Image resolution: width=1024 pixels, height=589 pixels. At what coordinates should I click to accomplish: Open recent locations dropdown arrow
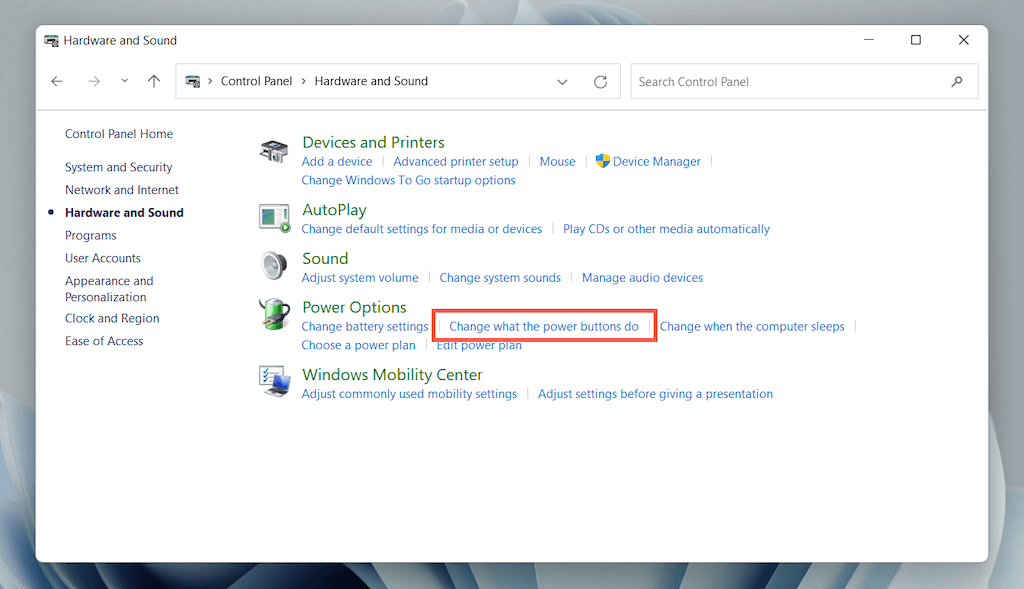click(x=125, y=81)
